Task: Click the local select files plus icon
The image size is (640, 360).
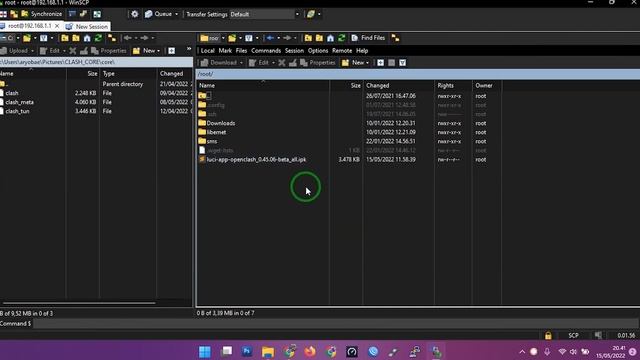Action: [171, 51]
